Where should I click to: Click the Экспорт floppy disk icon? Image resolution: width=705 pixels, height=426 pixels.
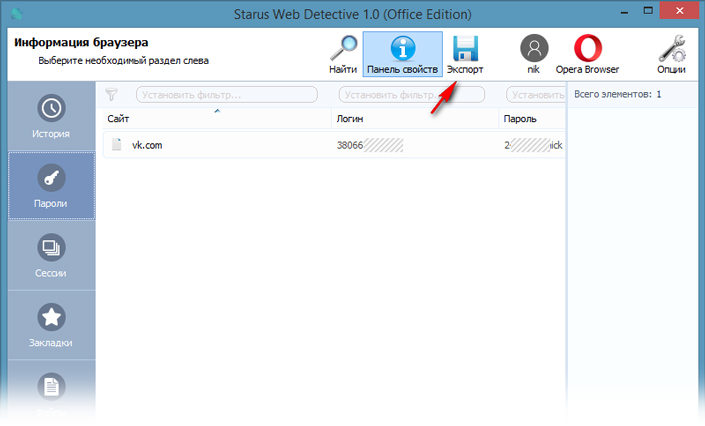465,49
